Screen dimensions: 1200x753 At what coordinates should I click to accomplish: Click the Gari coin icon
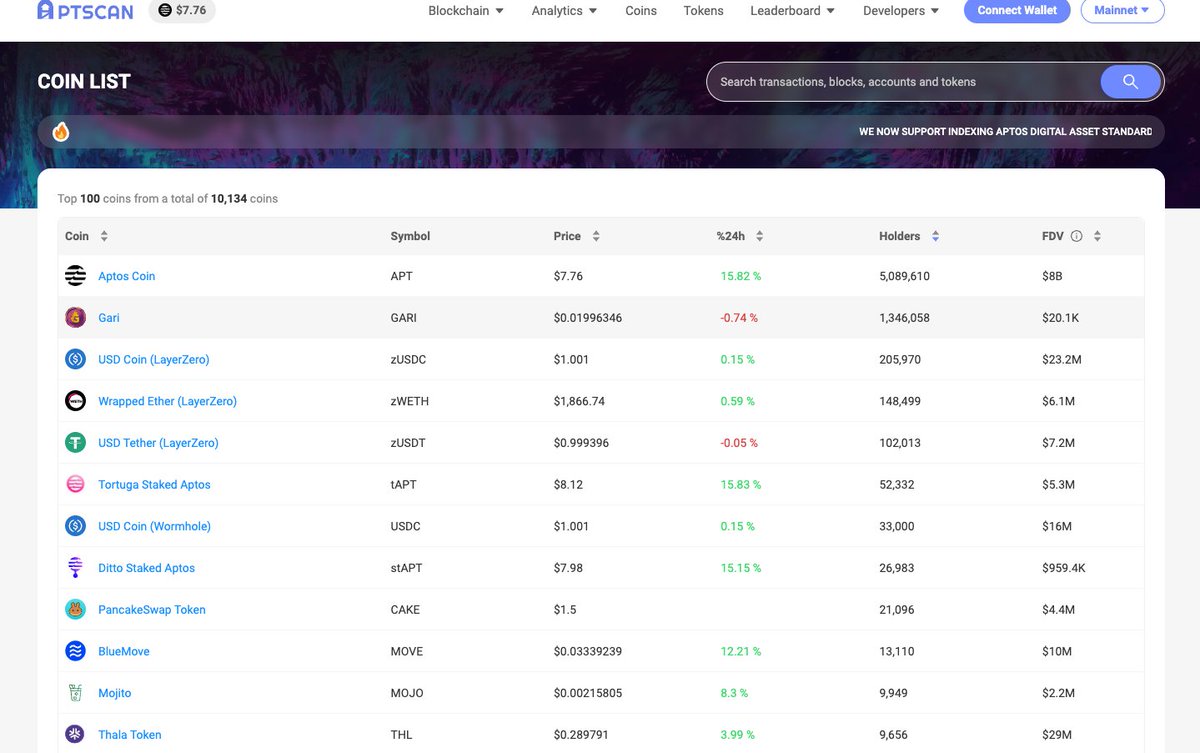pyautogui.click(x=75, y=318)
